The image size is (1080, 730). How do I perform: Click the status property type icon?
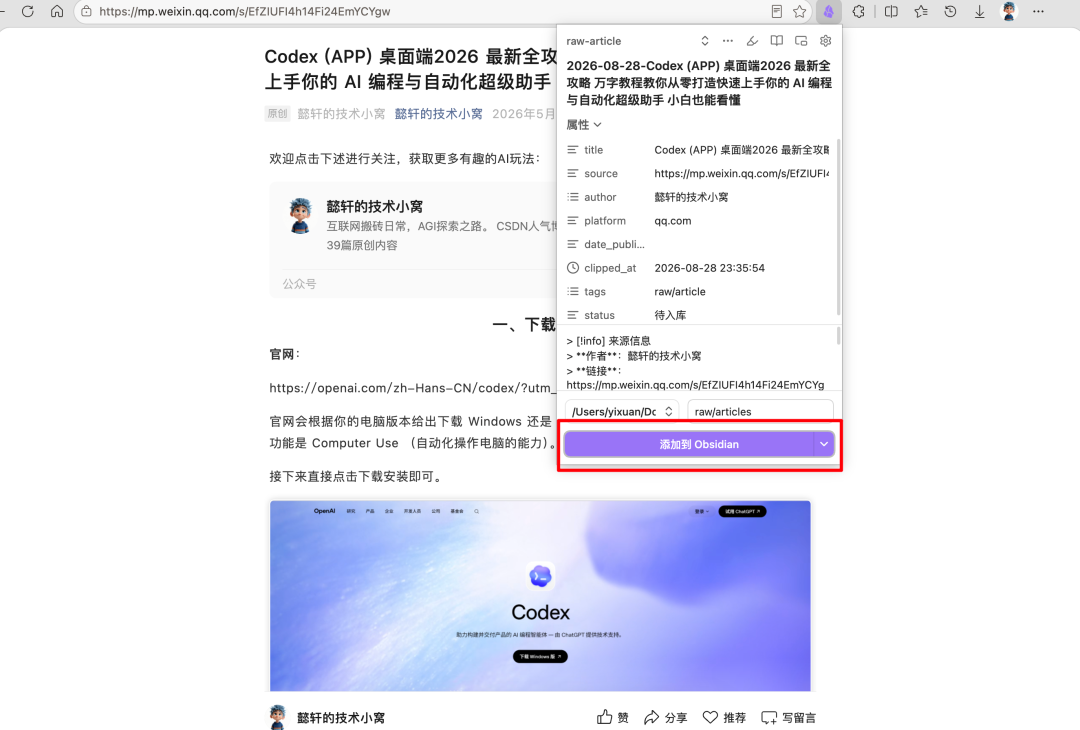572,315
